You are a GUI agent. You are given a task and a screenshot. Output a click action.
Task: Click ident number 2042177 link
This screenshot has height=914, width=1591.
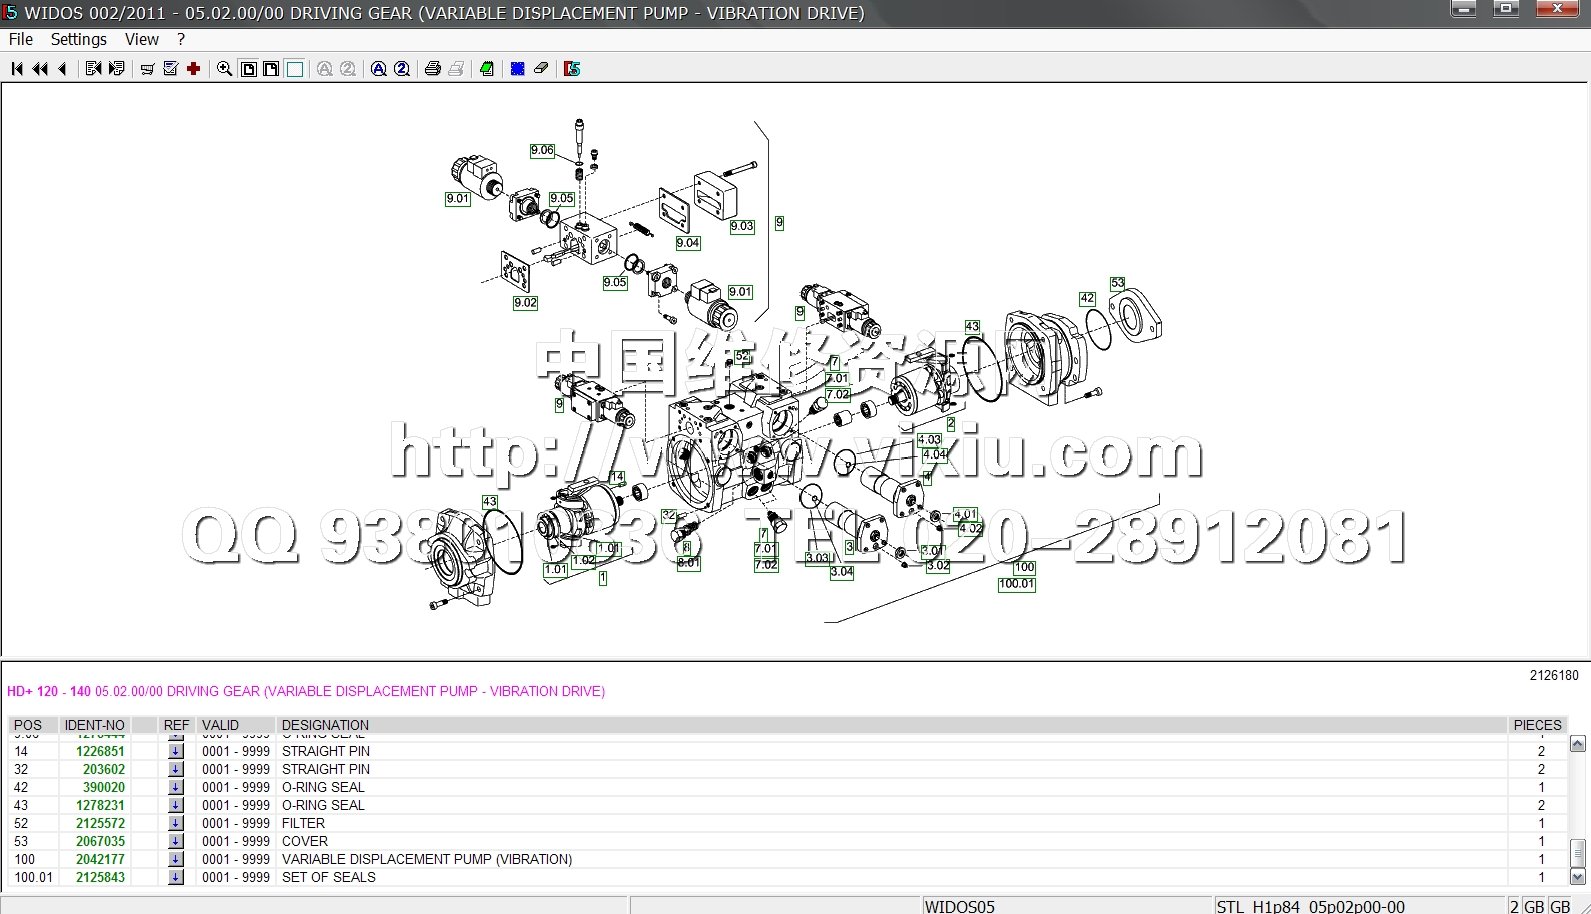(100, 859)
